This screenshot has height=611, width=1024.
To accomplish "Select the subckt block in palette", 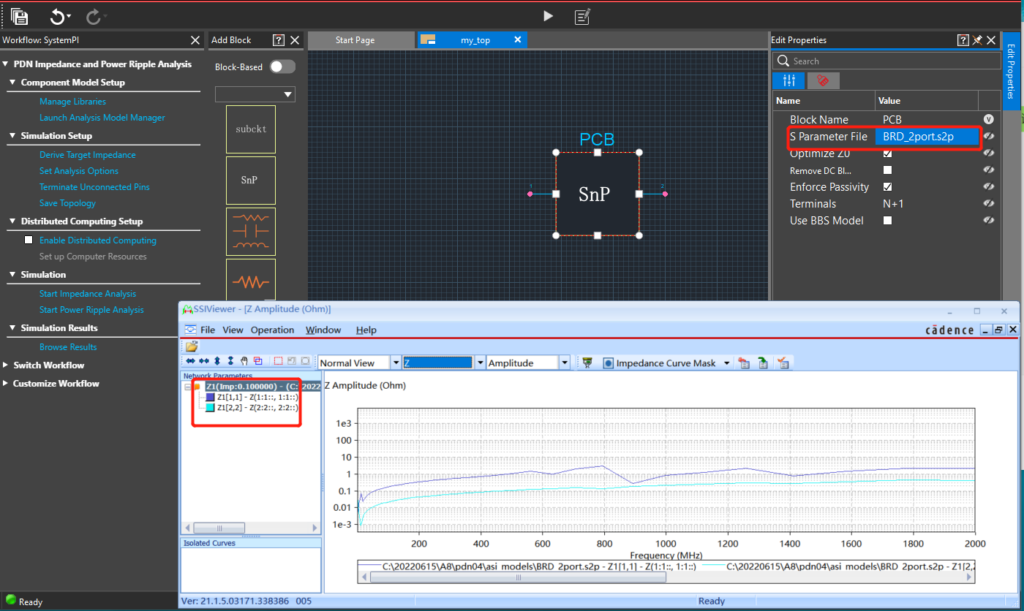I will tap(250, 129).
